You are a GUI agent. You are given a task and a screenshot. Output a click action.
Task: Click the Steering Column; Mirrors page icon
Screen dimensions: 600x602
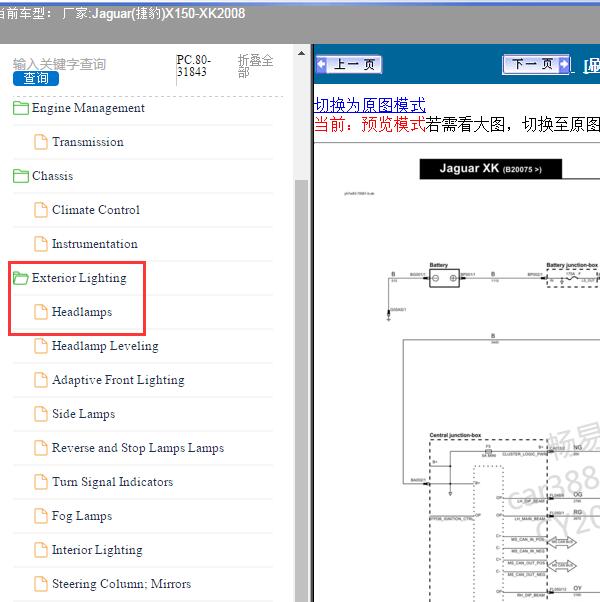tap(41, 584)
